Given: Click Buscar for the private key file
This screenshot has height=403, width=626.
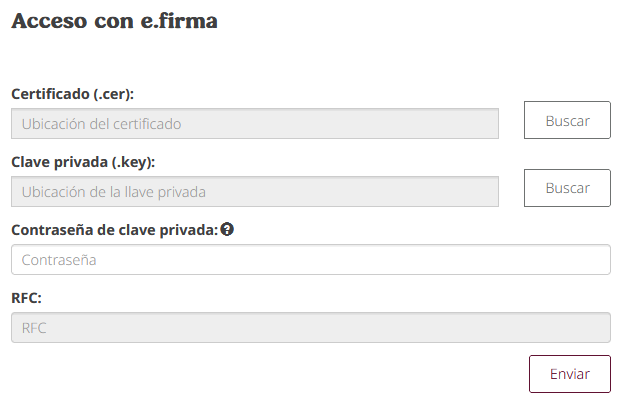Looking at the screenshot, I should [x=567, y=188].
